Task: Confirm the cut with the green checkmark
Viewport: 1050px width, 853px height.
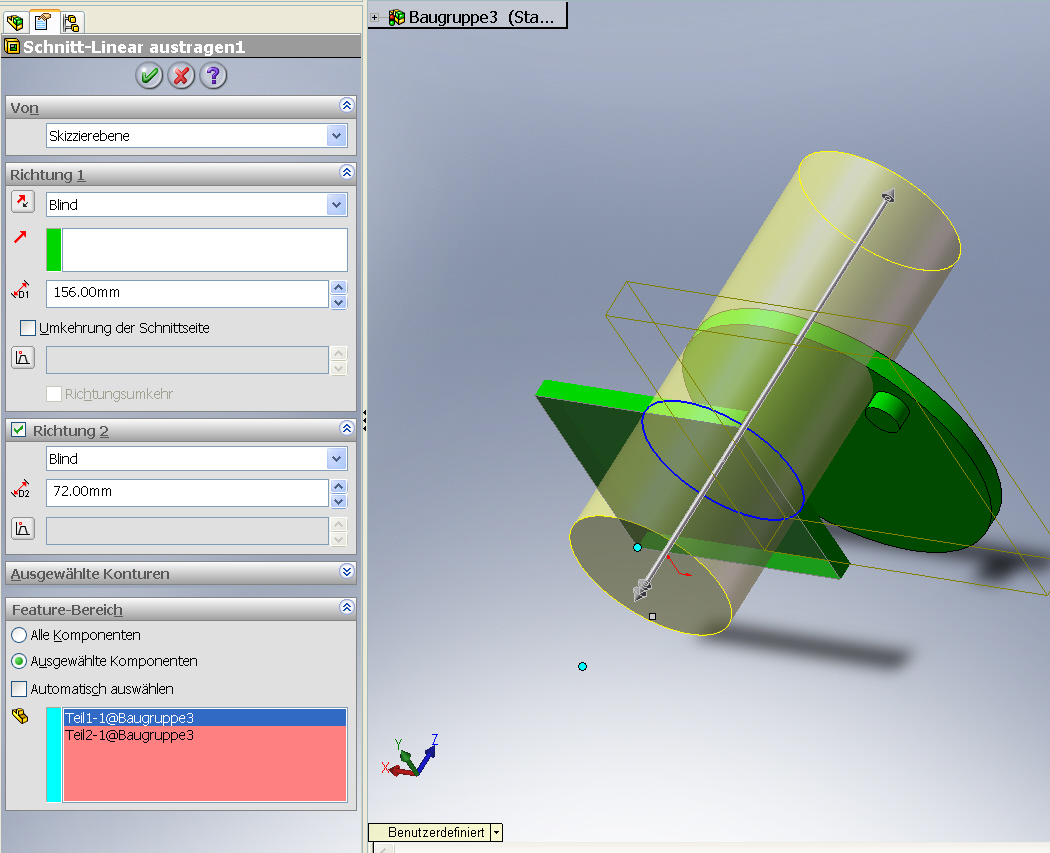Action: click(149, 76)
